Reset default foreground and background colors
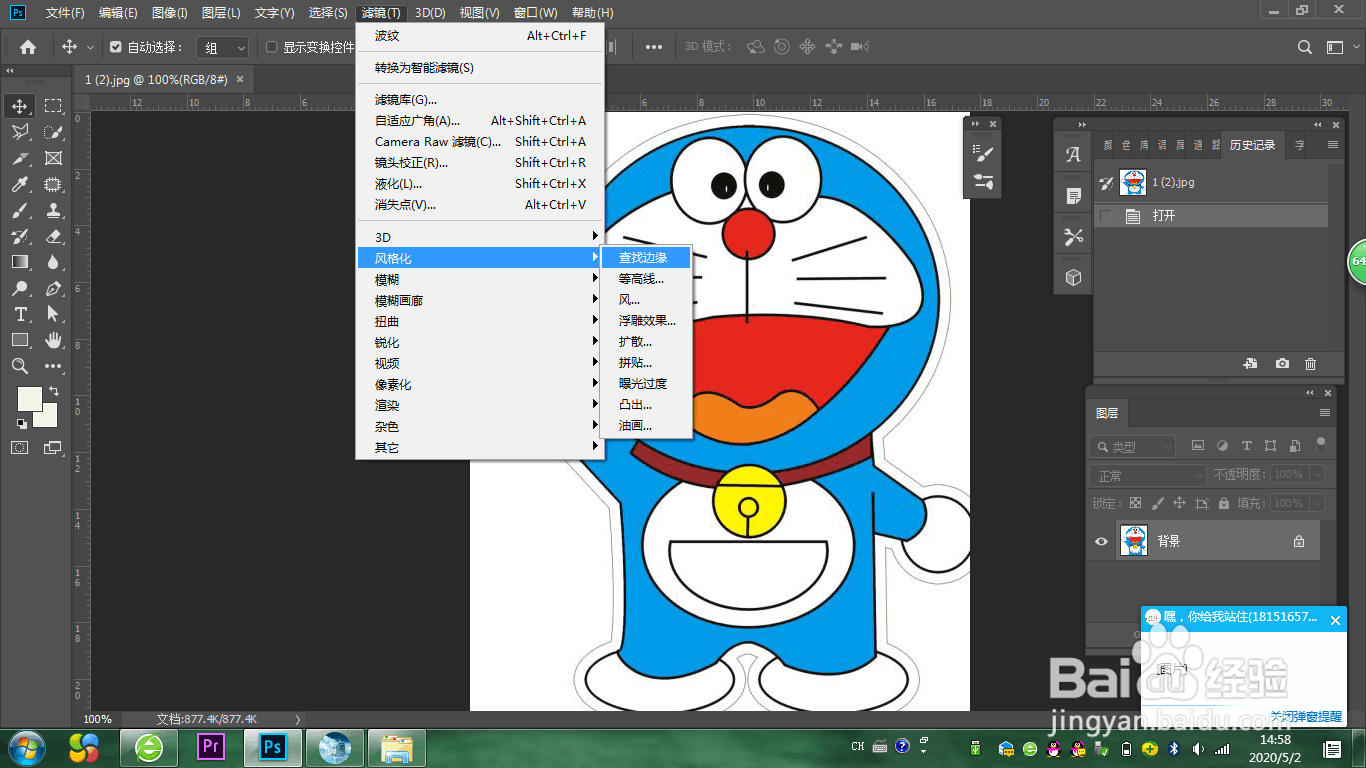 click(x=22, y=424)
